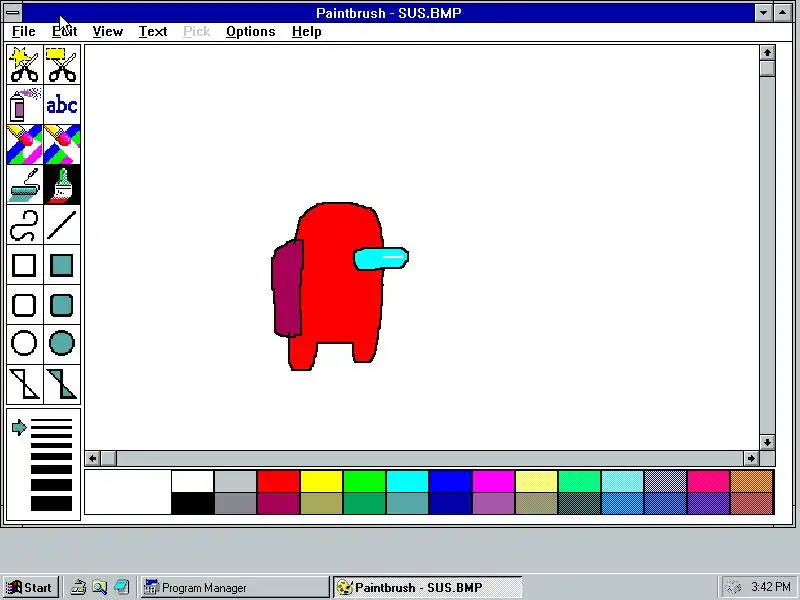This screenshot has width=800, height=600.
Task: Pick the dark maroon color swatch
Action: [x=278, y=504]
